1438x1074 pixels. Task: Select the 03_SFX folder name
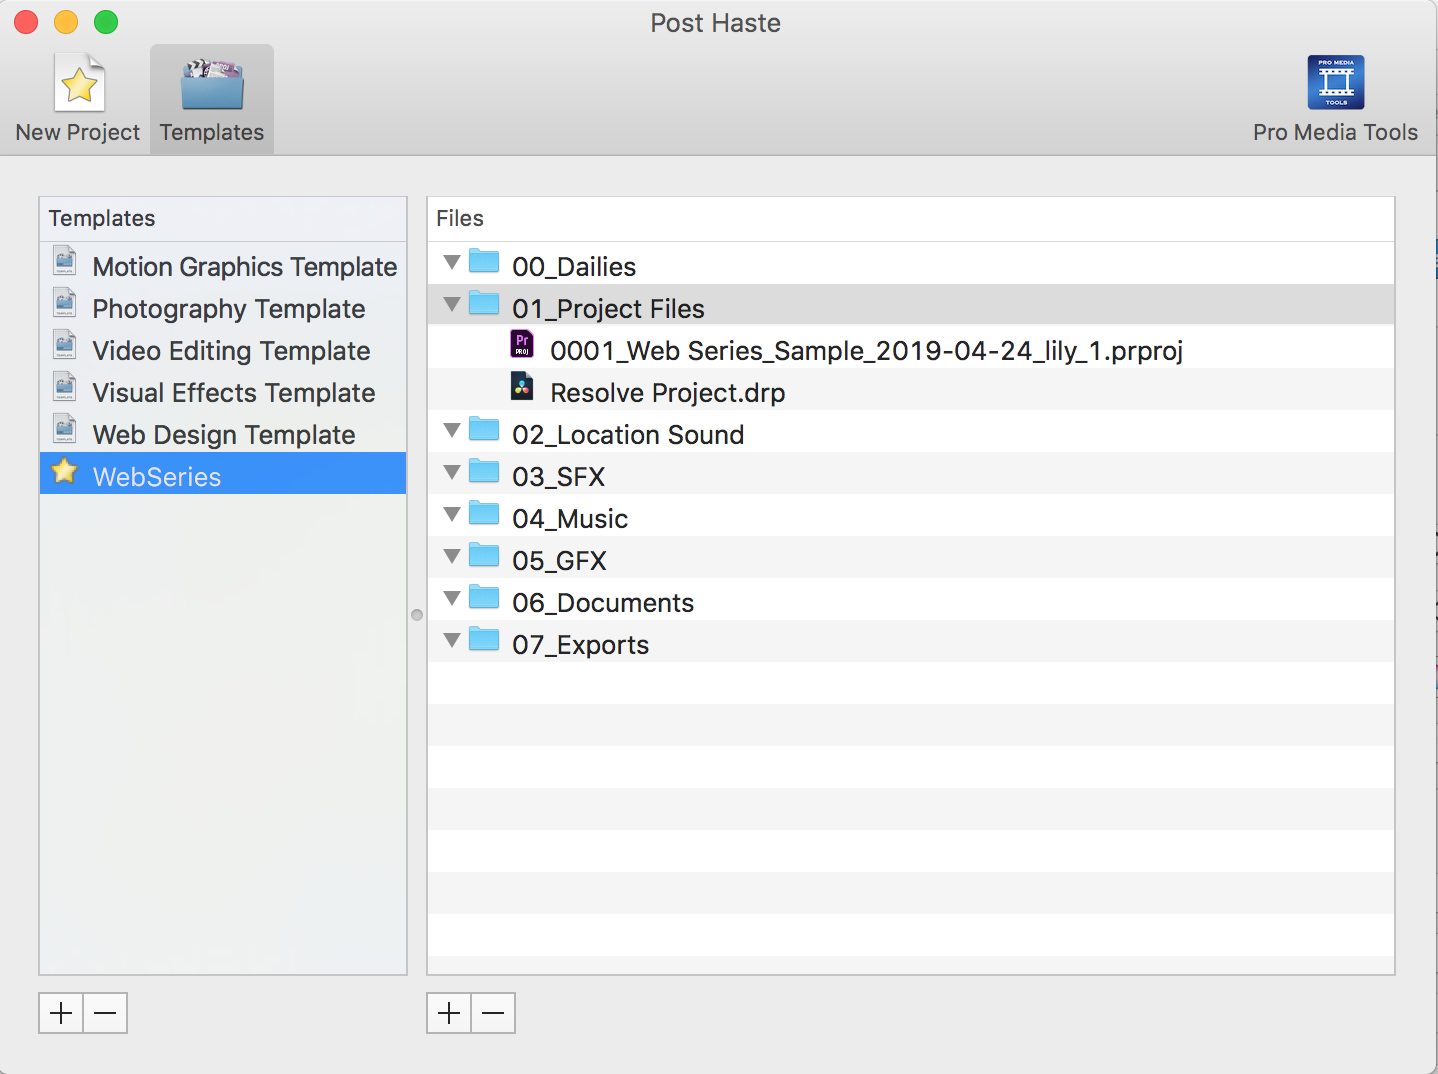pyautogui.click(x=559, y=477)
